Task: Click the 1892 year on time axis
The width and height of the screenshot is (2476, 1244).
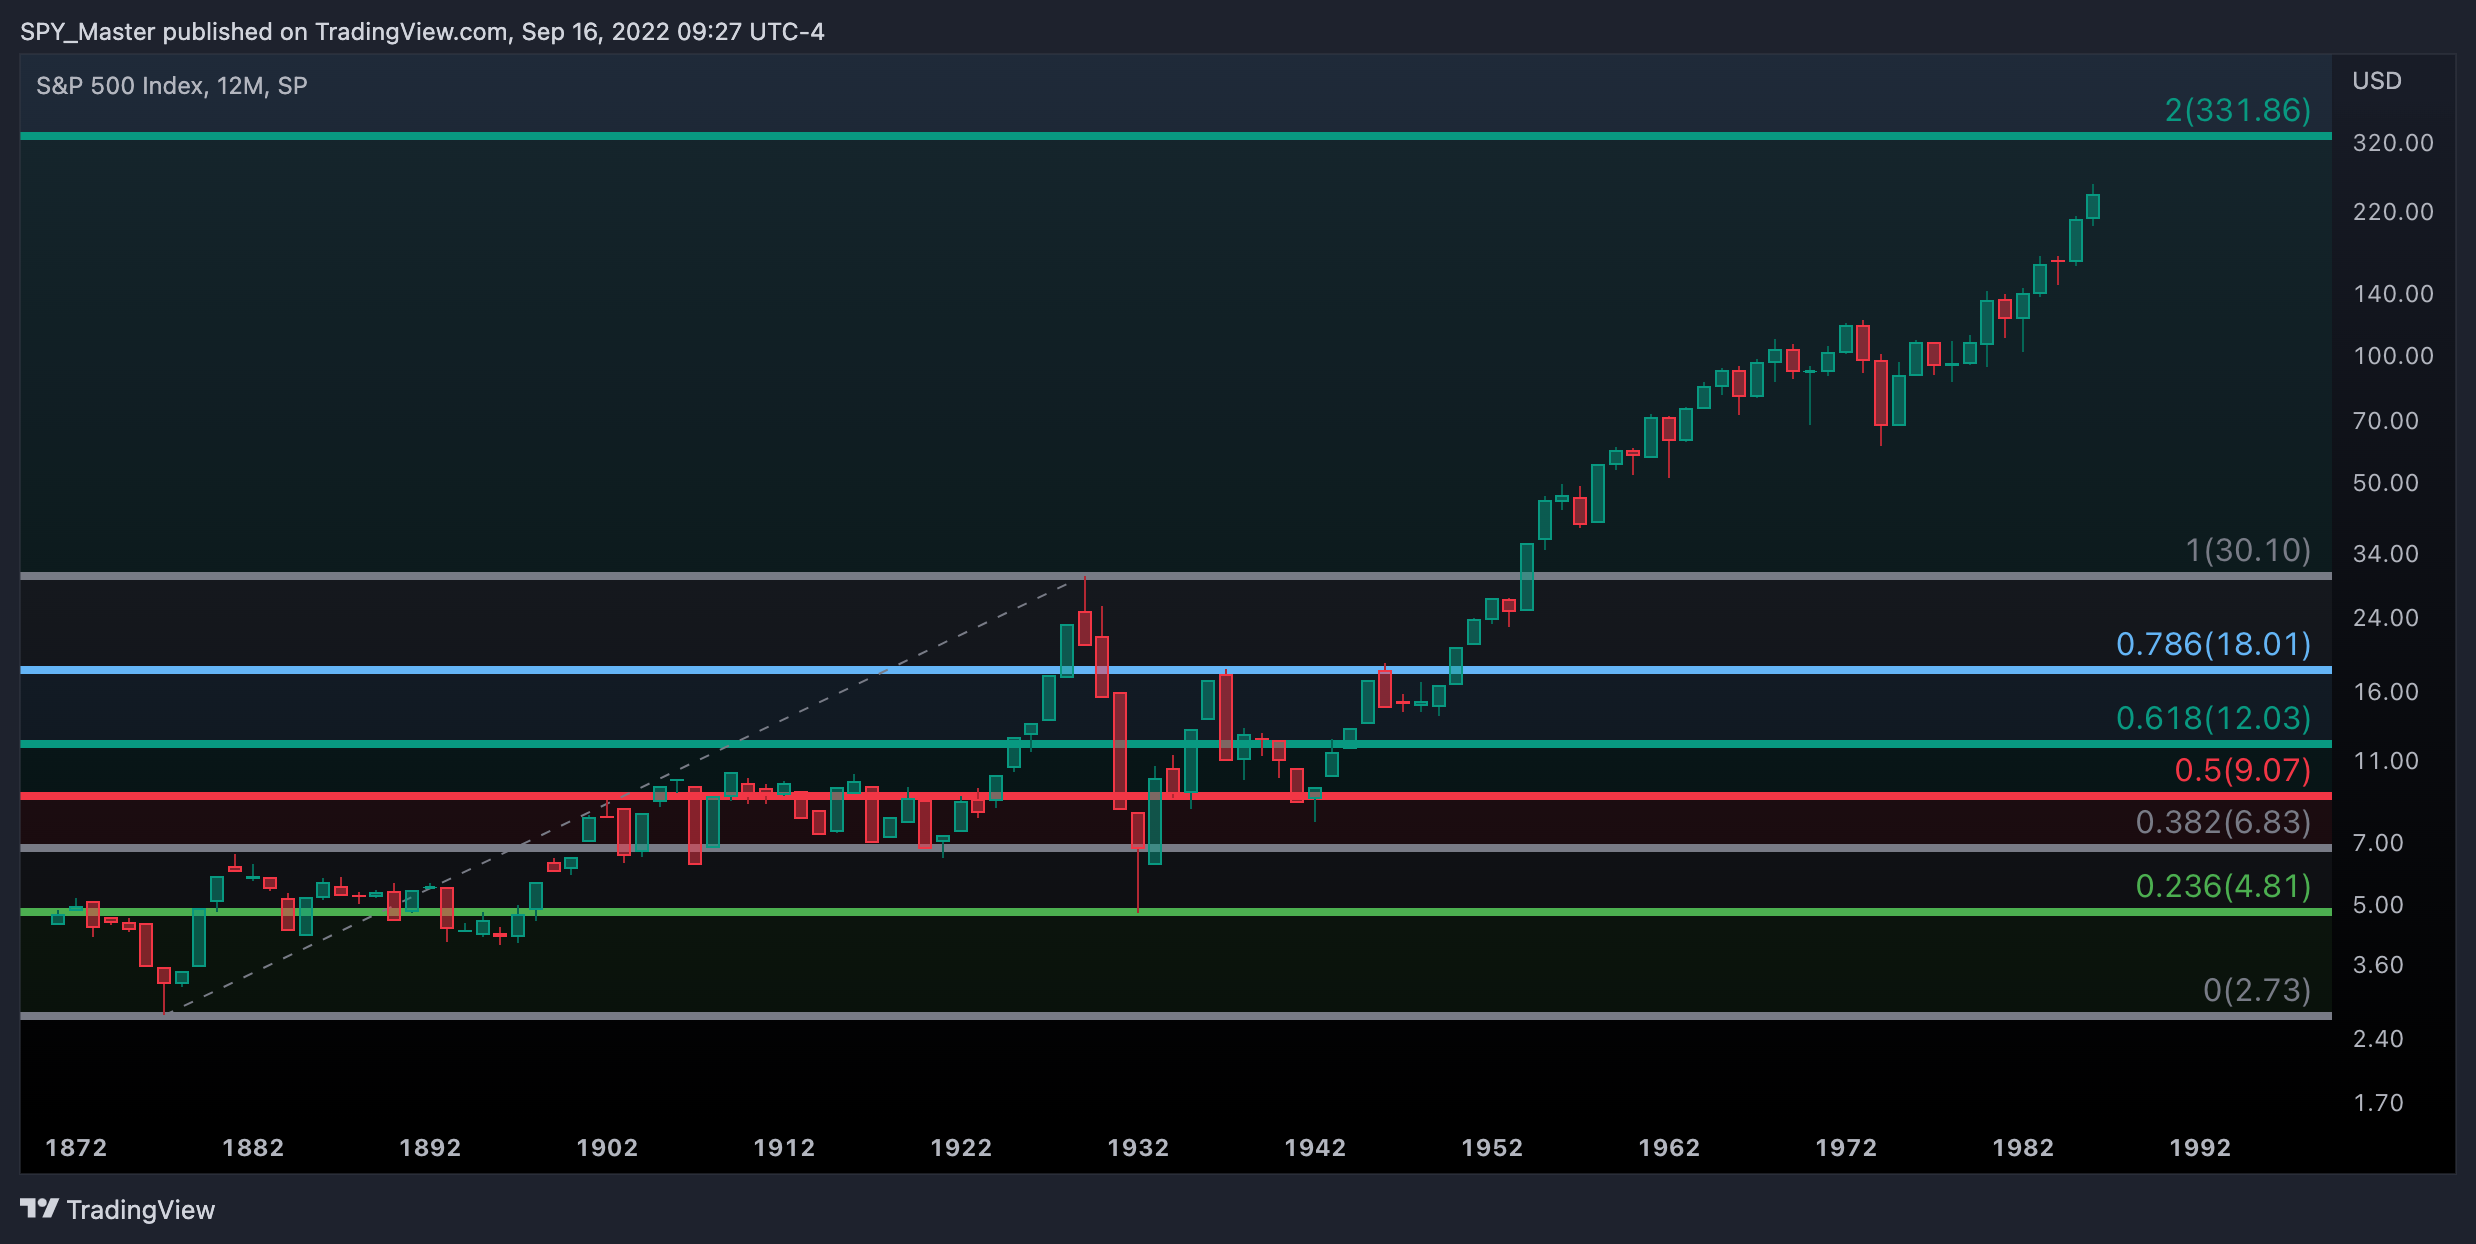Action: tap(430, 1148)
